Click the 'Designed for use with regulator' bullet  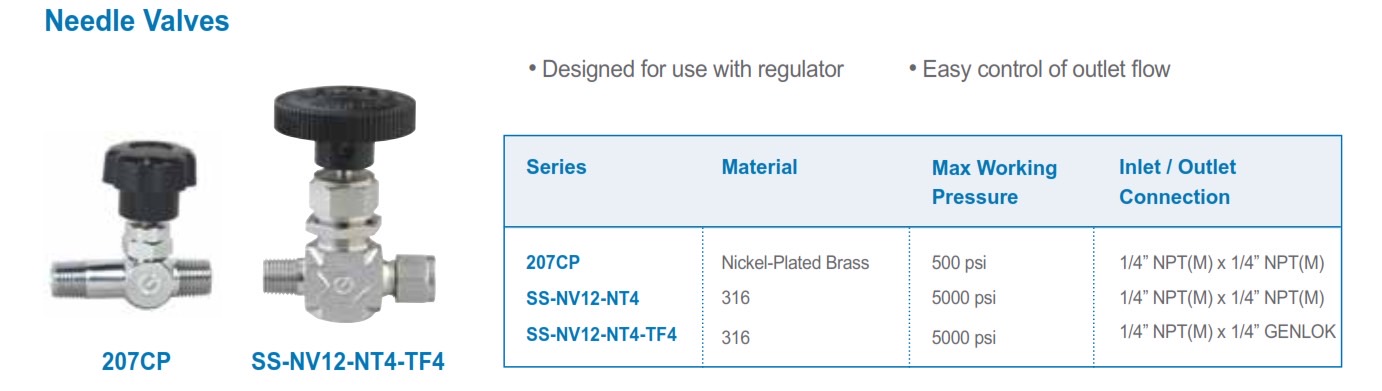685,69
